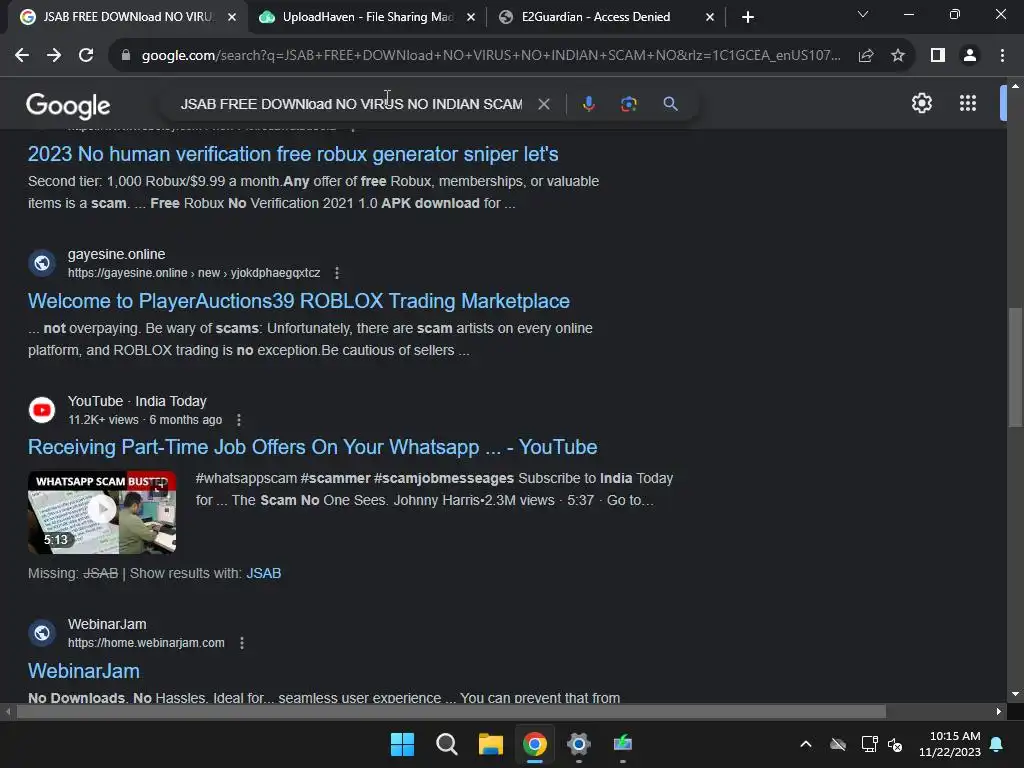The width and height of the screenshot is (1024, 768).
Task: Go back to the previous page
Action: pyautogui.click(x=22, y=56)
